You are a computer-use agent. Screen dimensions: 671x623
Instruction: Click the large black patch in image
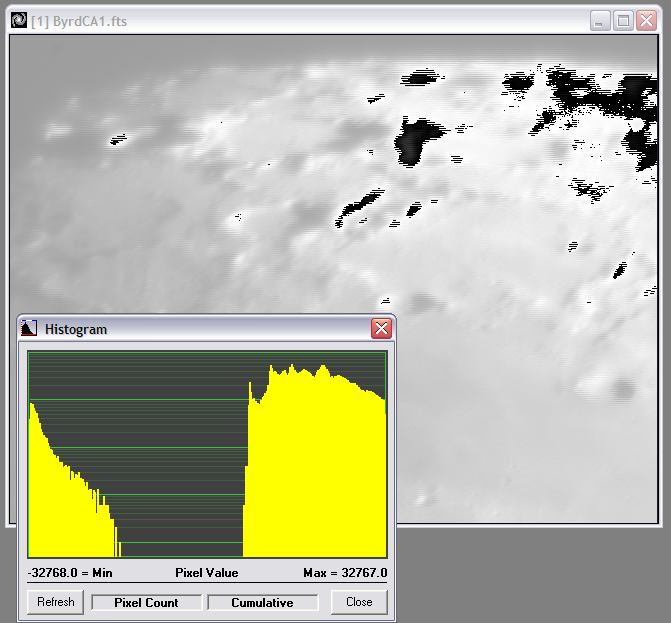(418, 140)
